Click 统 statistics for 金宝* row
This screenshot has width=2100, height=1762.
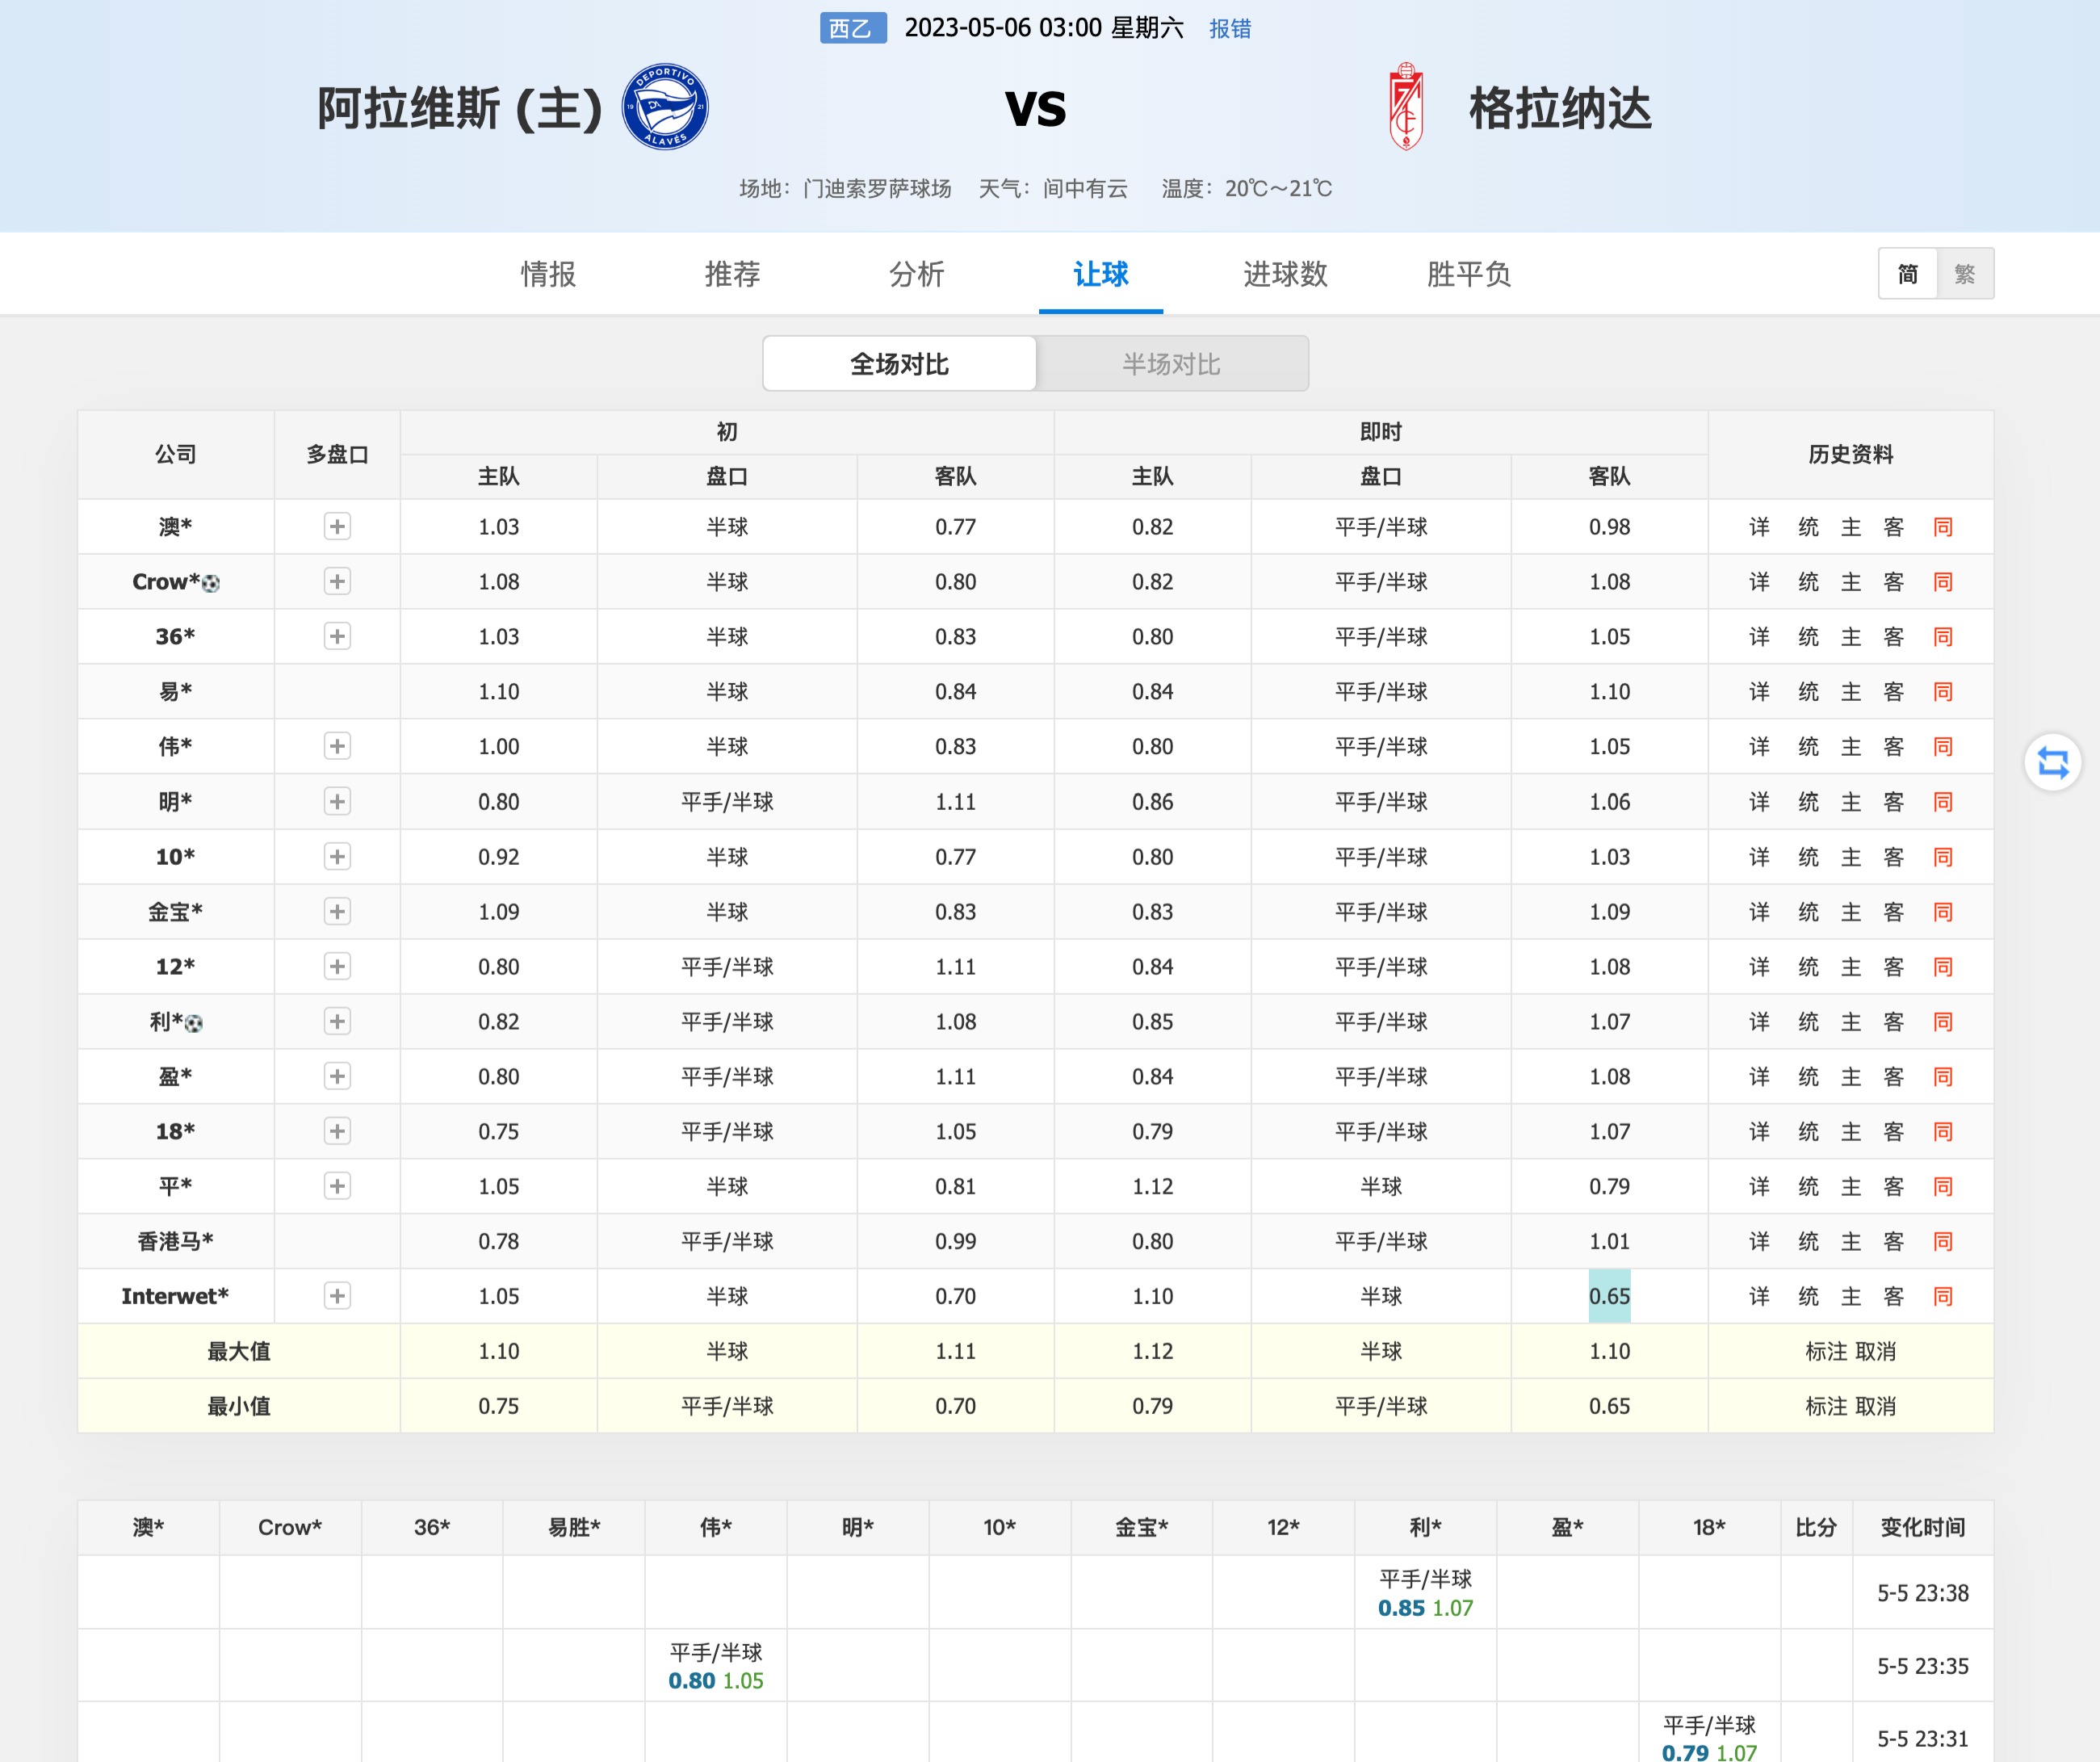click(1808, 912)
